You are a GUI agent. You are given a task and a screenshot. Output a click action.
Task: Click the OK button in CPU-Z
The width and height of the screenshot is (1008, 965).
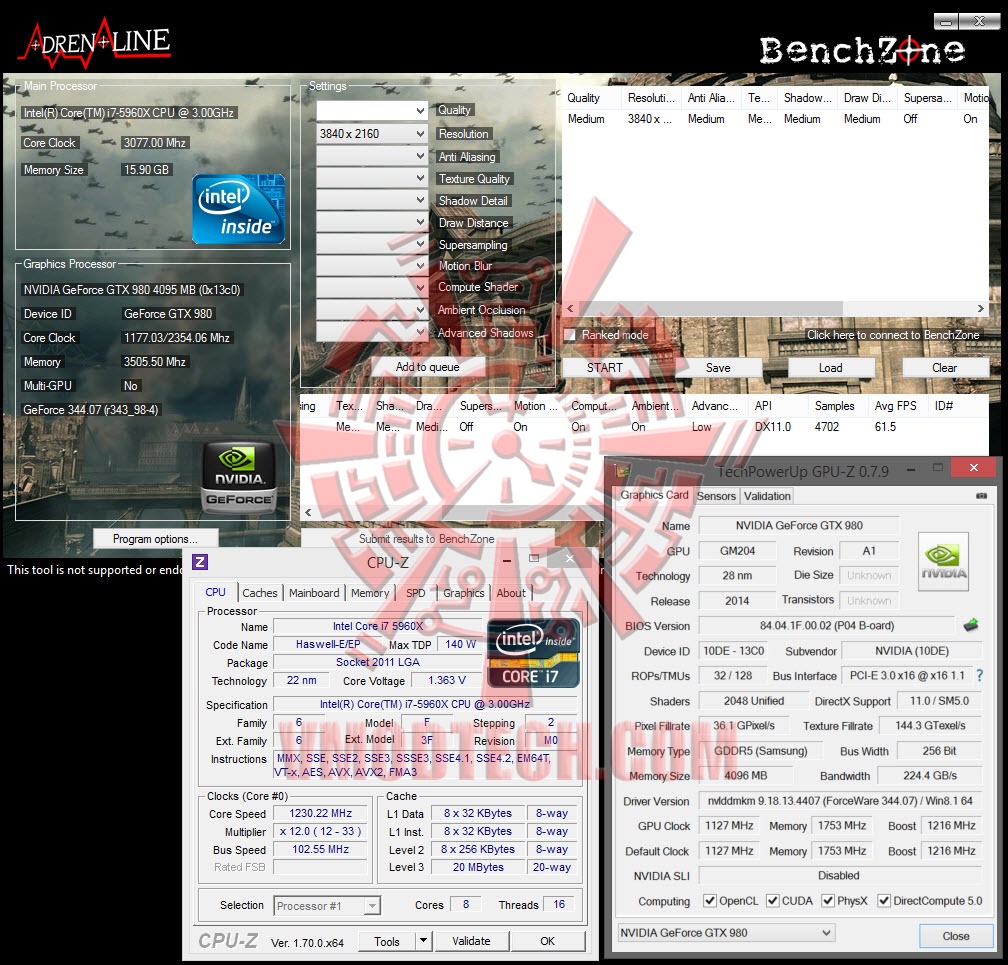tap(548, 941)
